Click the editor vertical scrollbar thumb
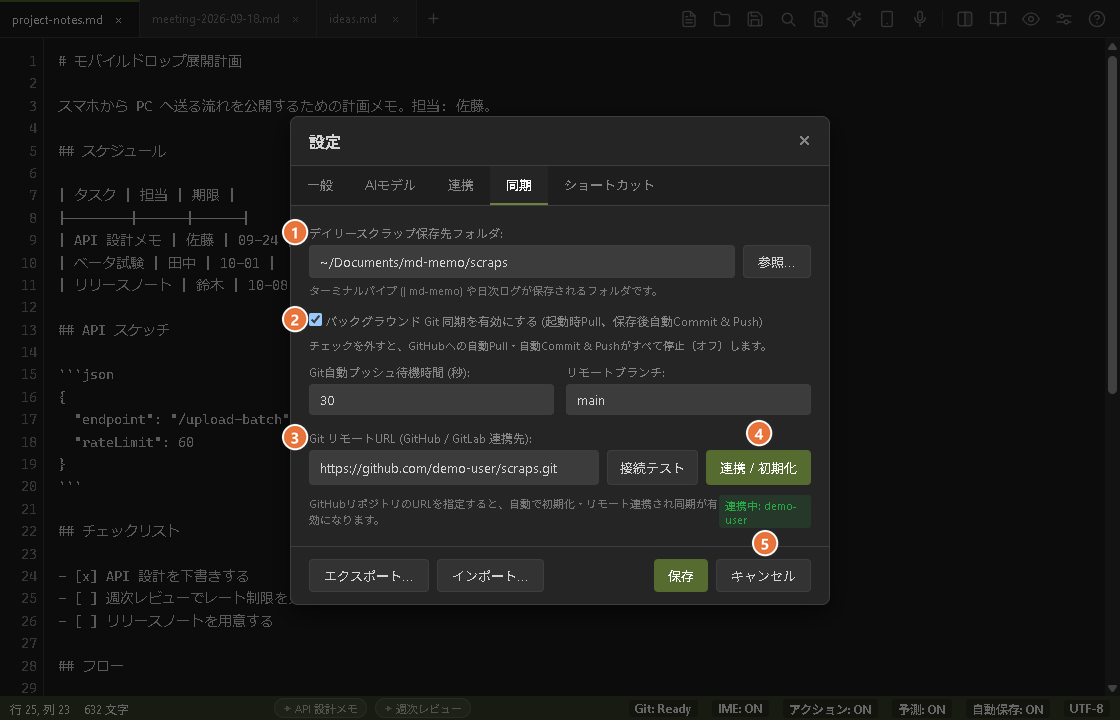 (x=1112, y=223)
